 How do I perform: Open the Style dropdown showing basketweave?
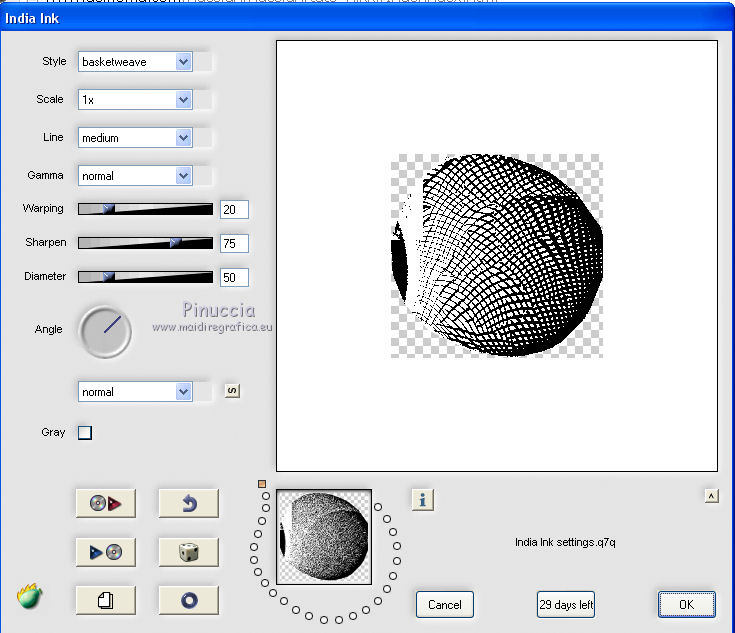click(135, 62)
